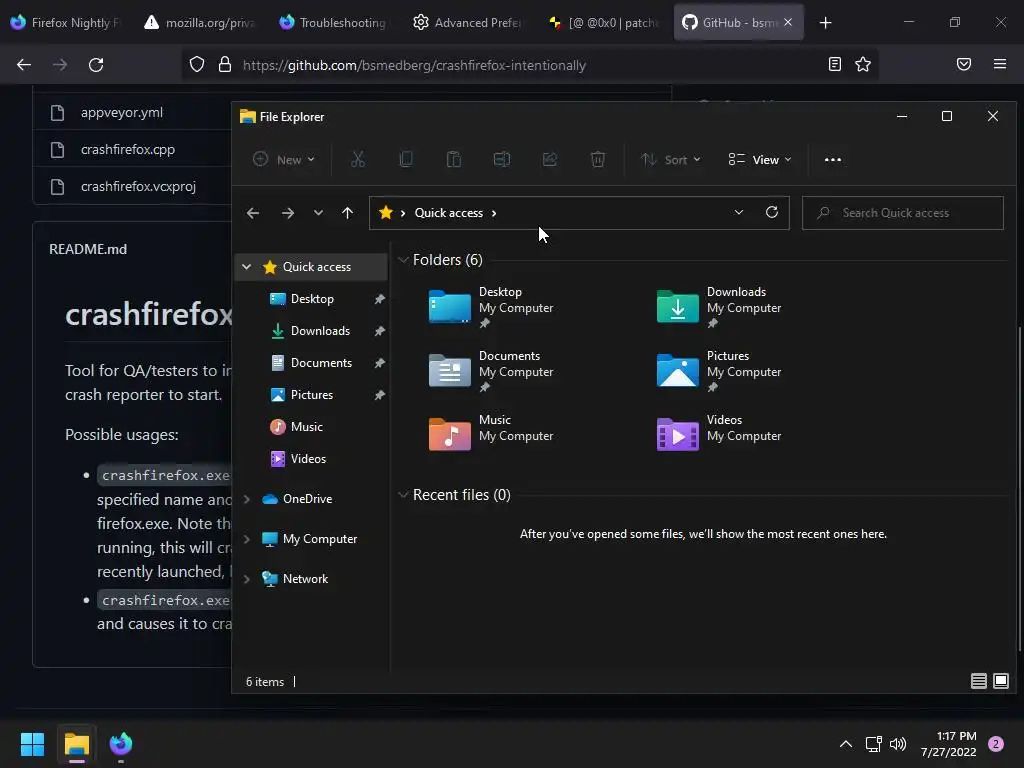Click the Share icon in File Explorer toolbar
This screenshot has height=768, width=1024.
point(550,159)
